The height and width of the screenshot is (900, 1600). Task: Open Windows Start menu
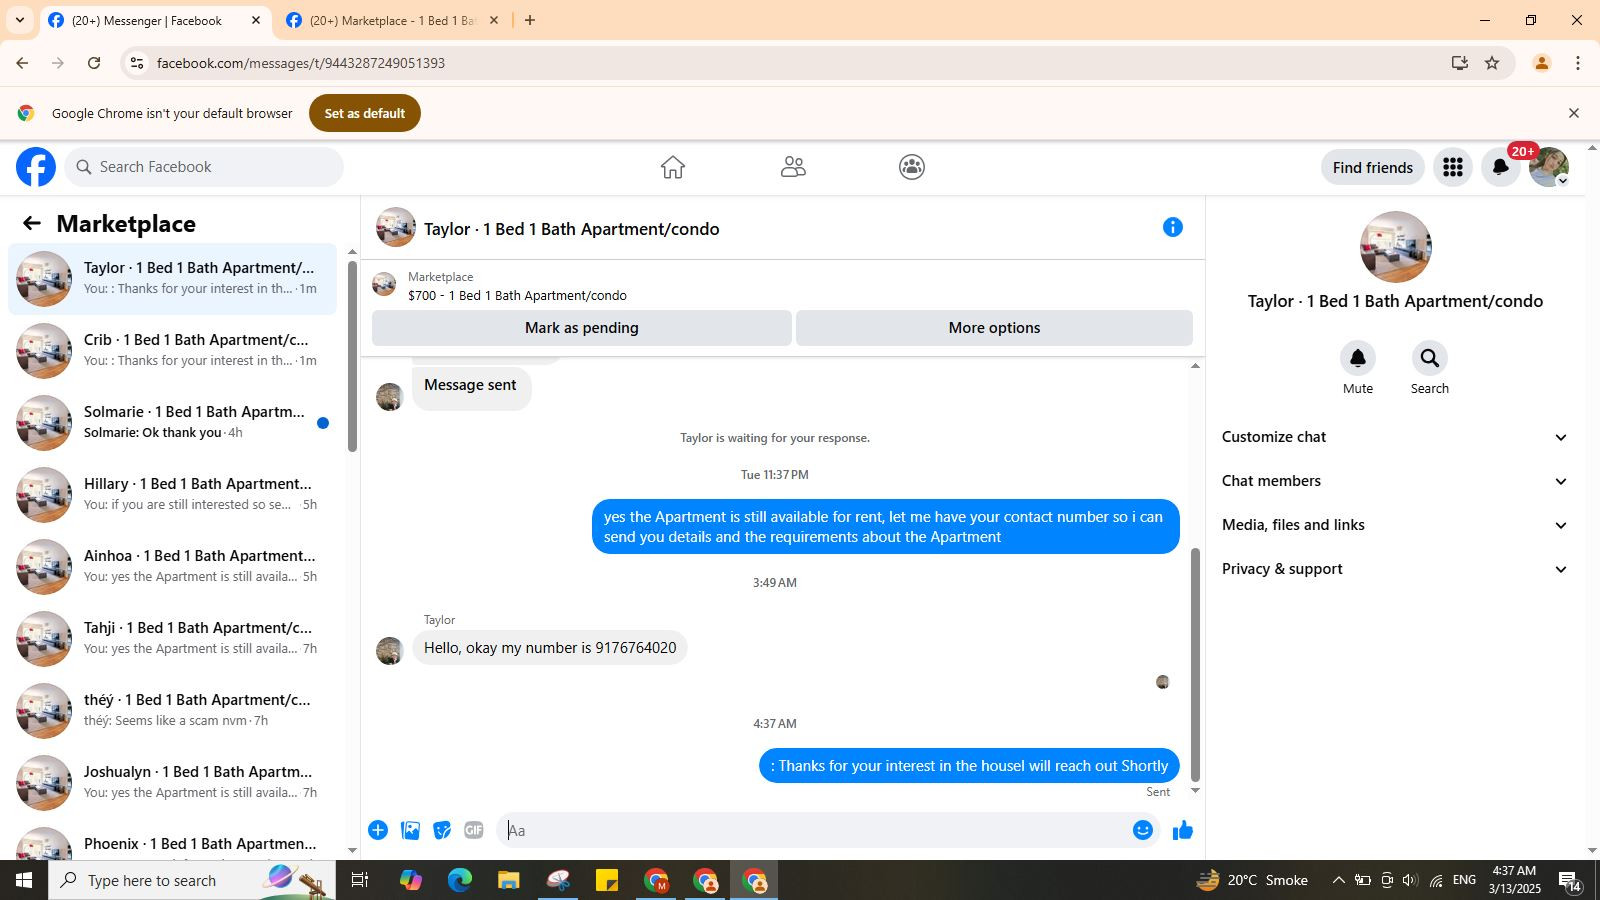point(24,880)
